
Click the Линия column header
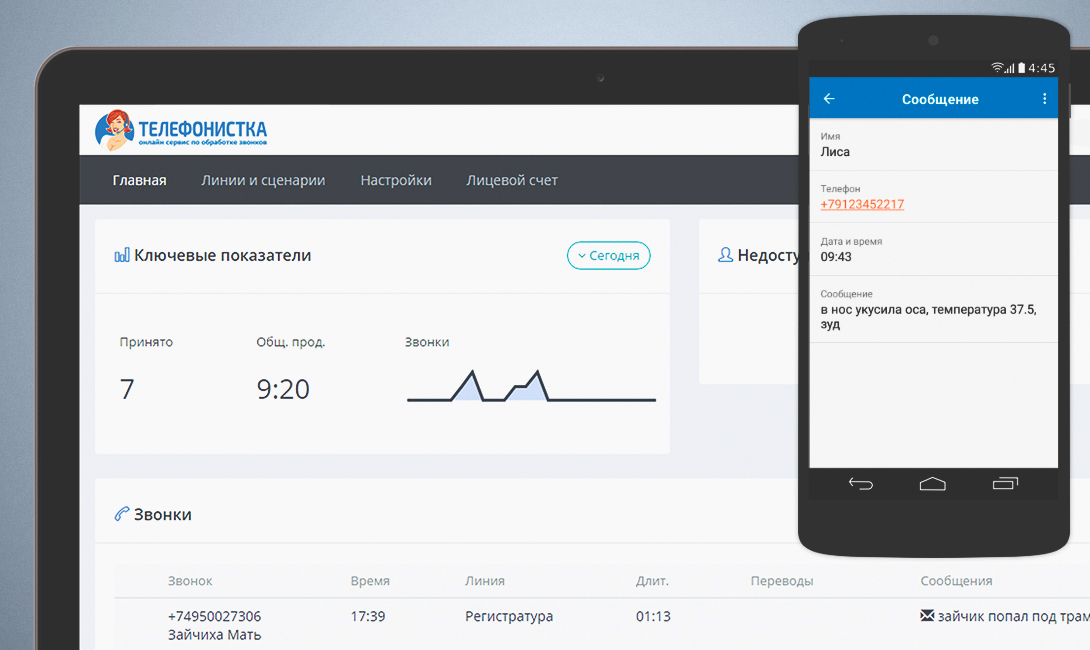[485, 580]
